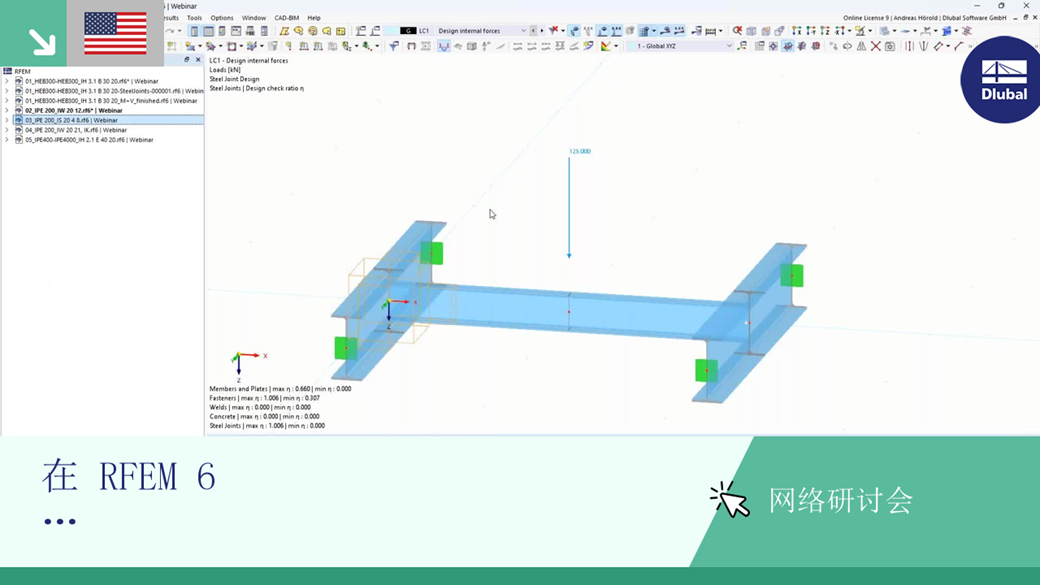1040x585 pixels.
Task: Click the filter funnel icon in second toolbar
Action: (x=394, y=46)
